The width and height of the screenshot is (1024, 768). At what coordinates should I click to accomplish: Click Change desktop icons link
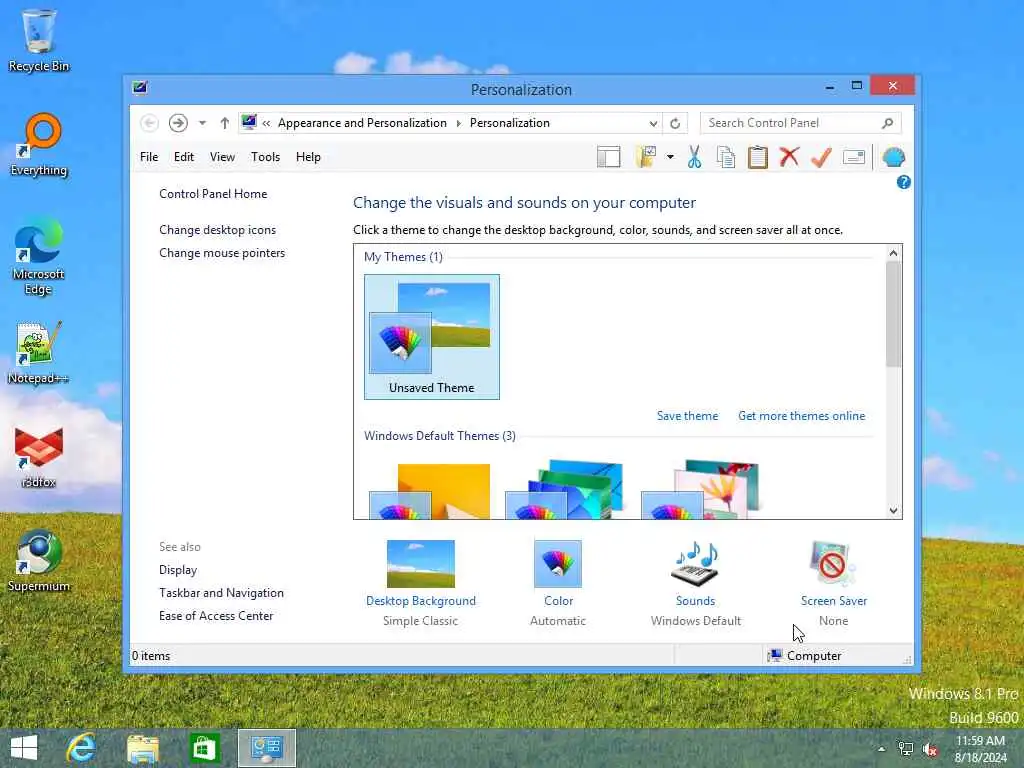217,230
